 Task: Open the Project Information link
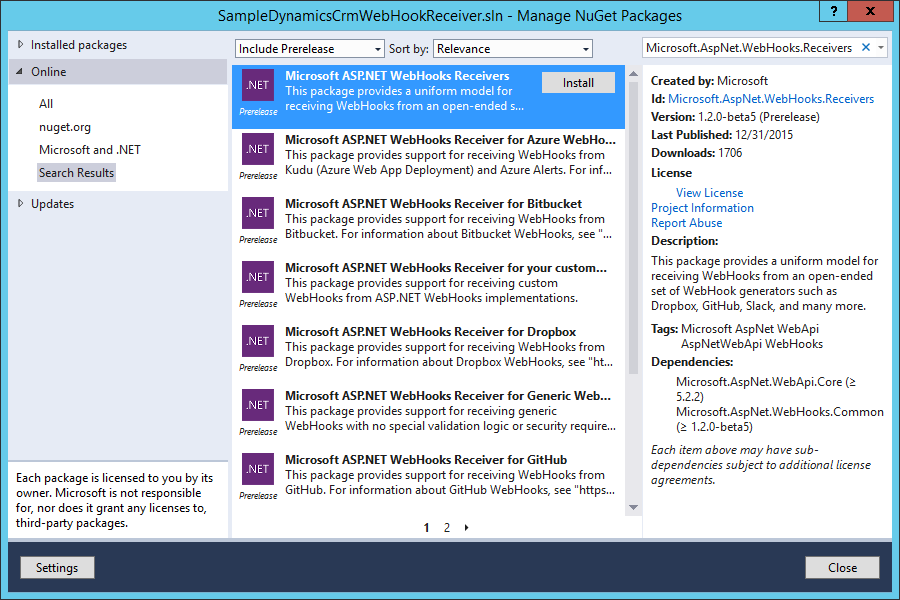pos(702,208)
